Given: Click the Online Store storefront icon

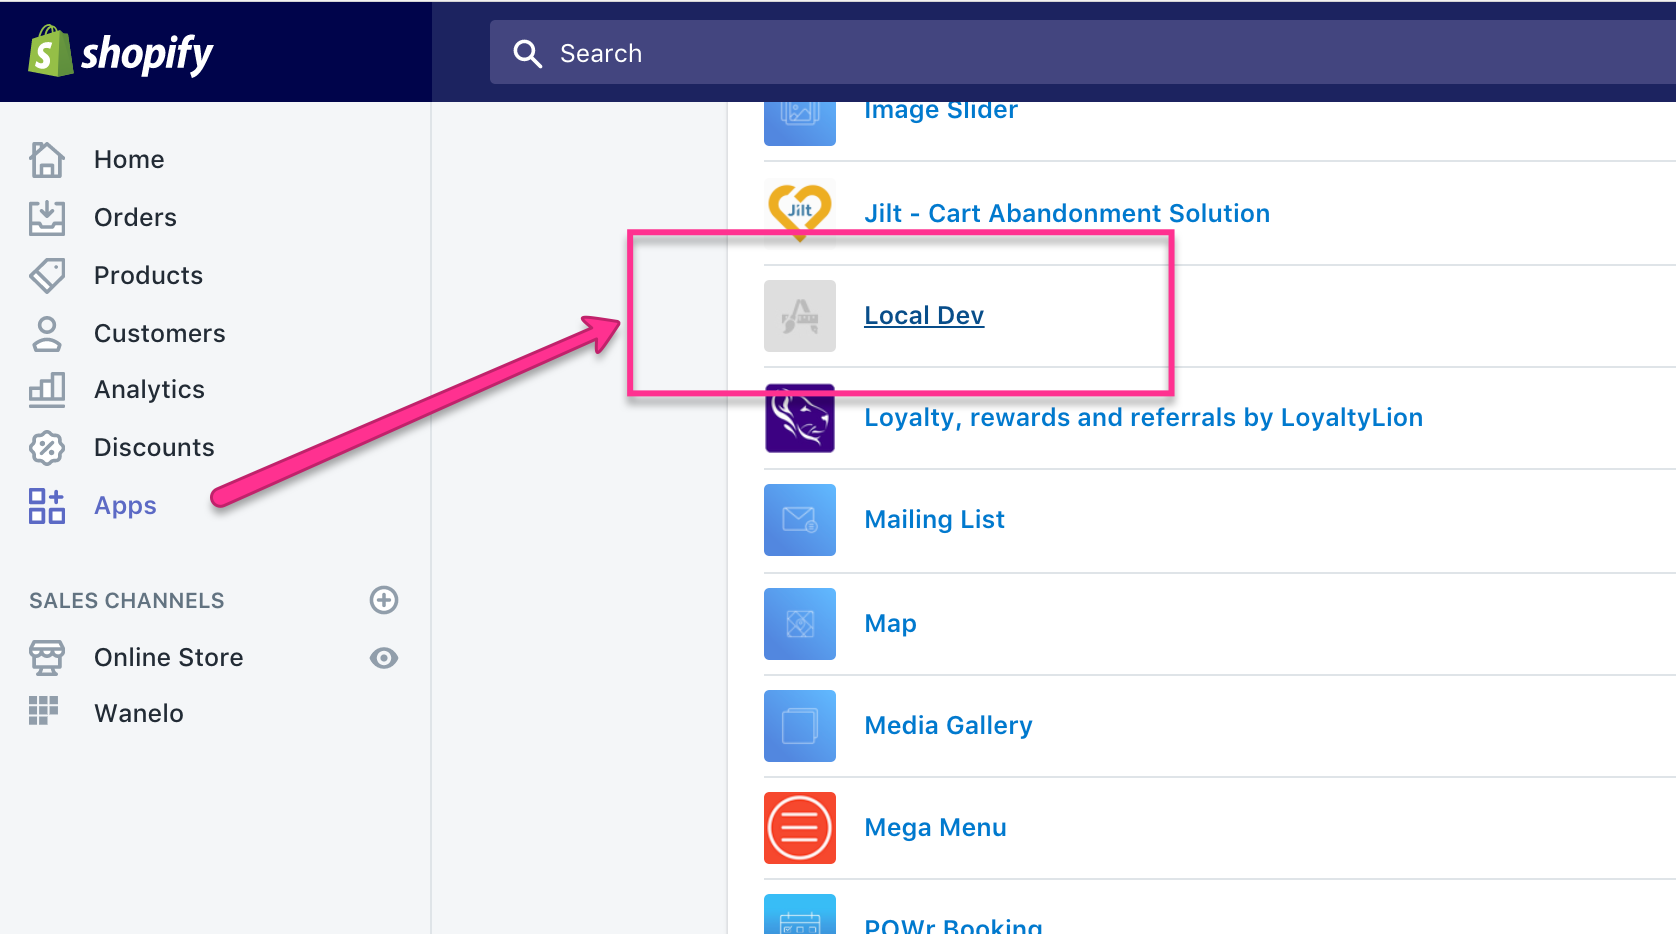Looking at the screenshot, I should (x=47, y=657).
